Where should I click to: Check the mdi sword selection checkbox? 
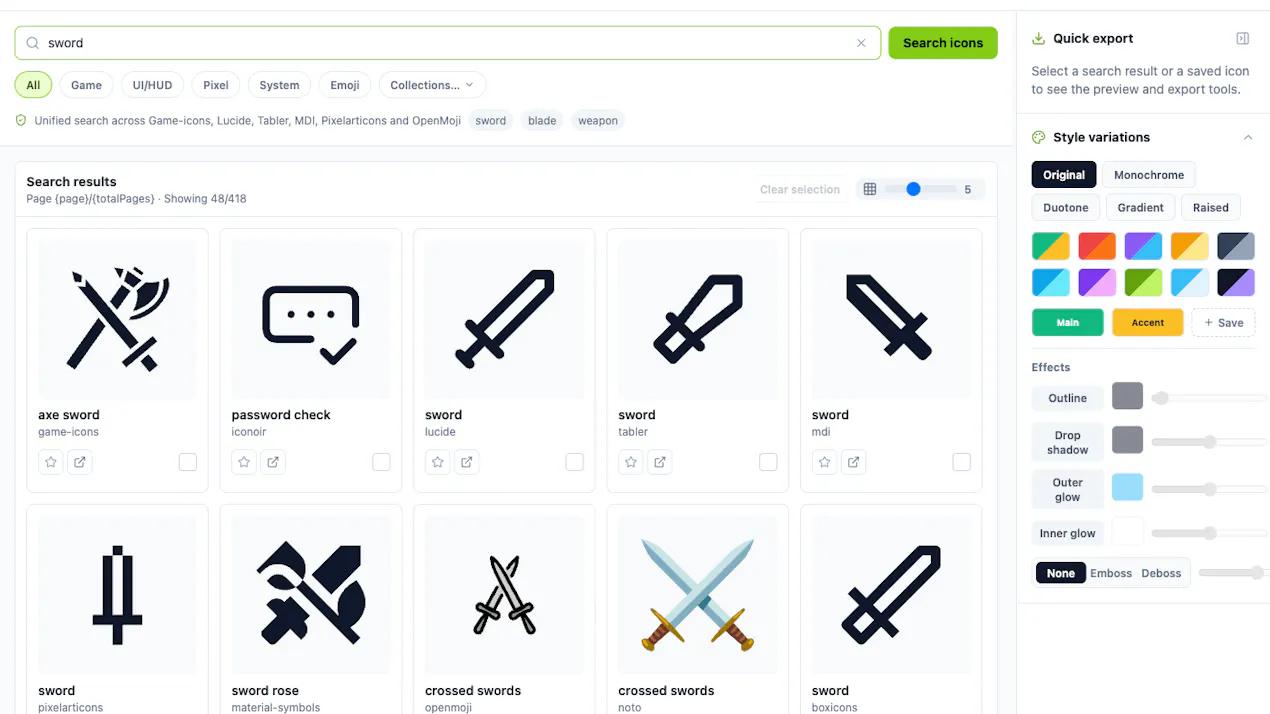(961, 462)
